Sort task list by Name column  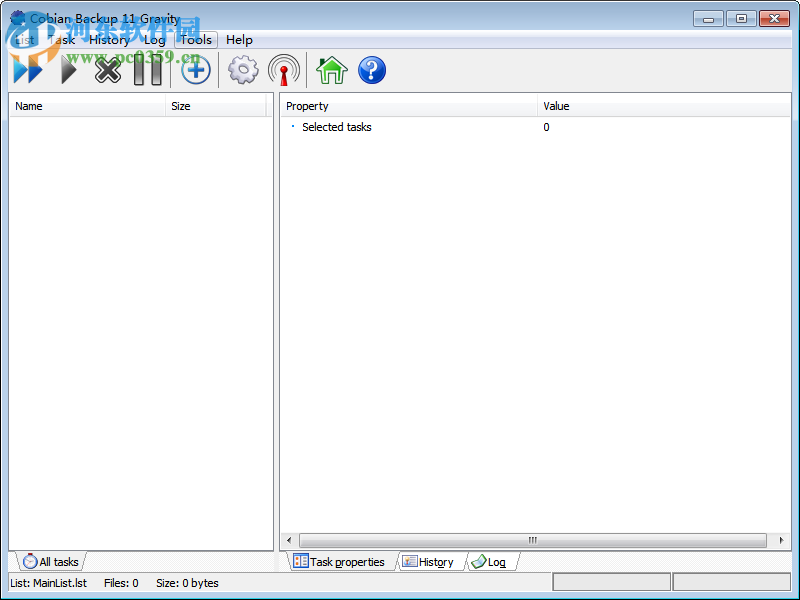87,106
